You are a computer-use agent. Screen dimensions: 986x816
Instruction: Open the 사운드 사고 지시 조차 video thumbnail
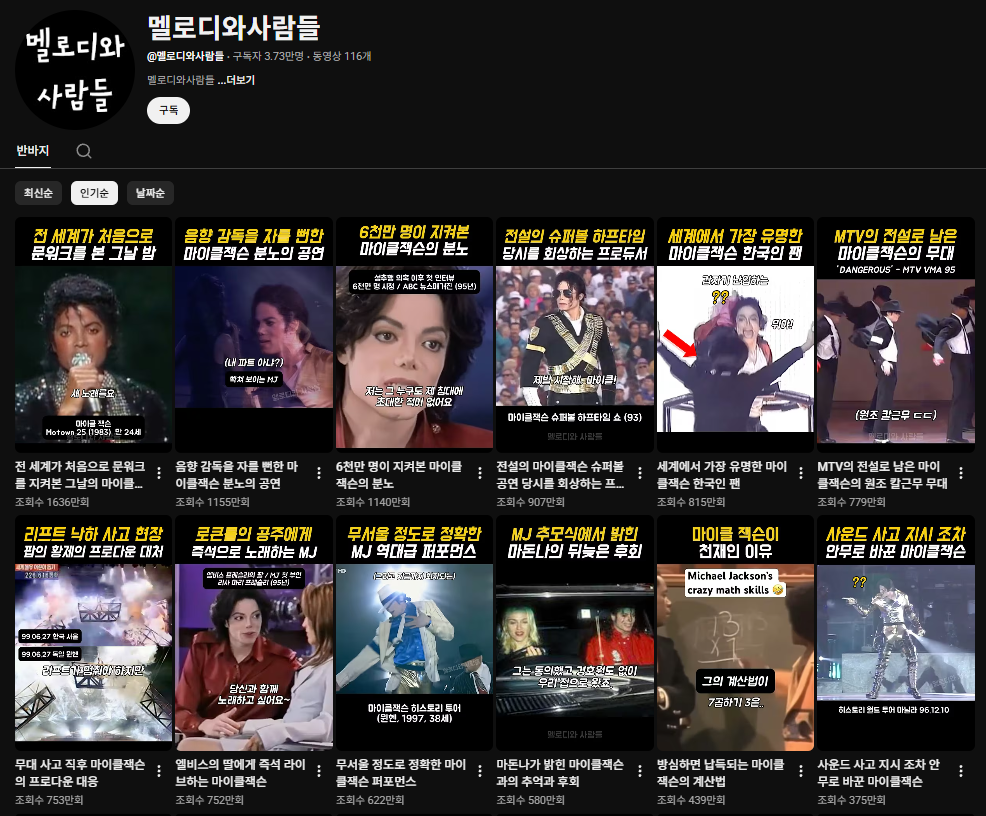895,633
